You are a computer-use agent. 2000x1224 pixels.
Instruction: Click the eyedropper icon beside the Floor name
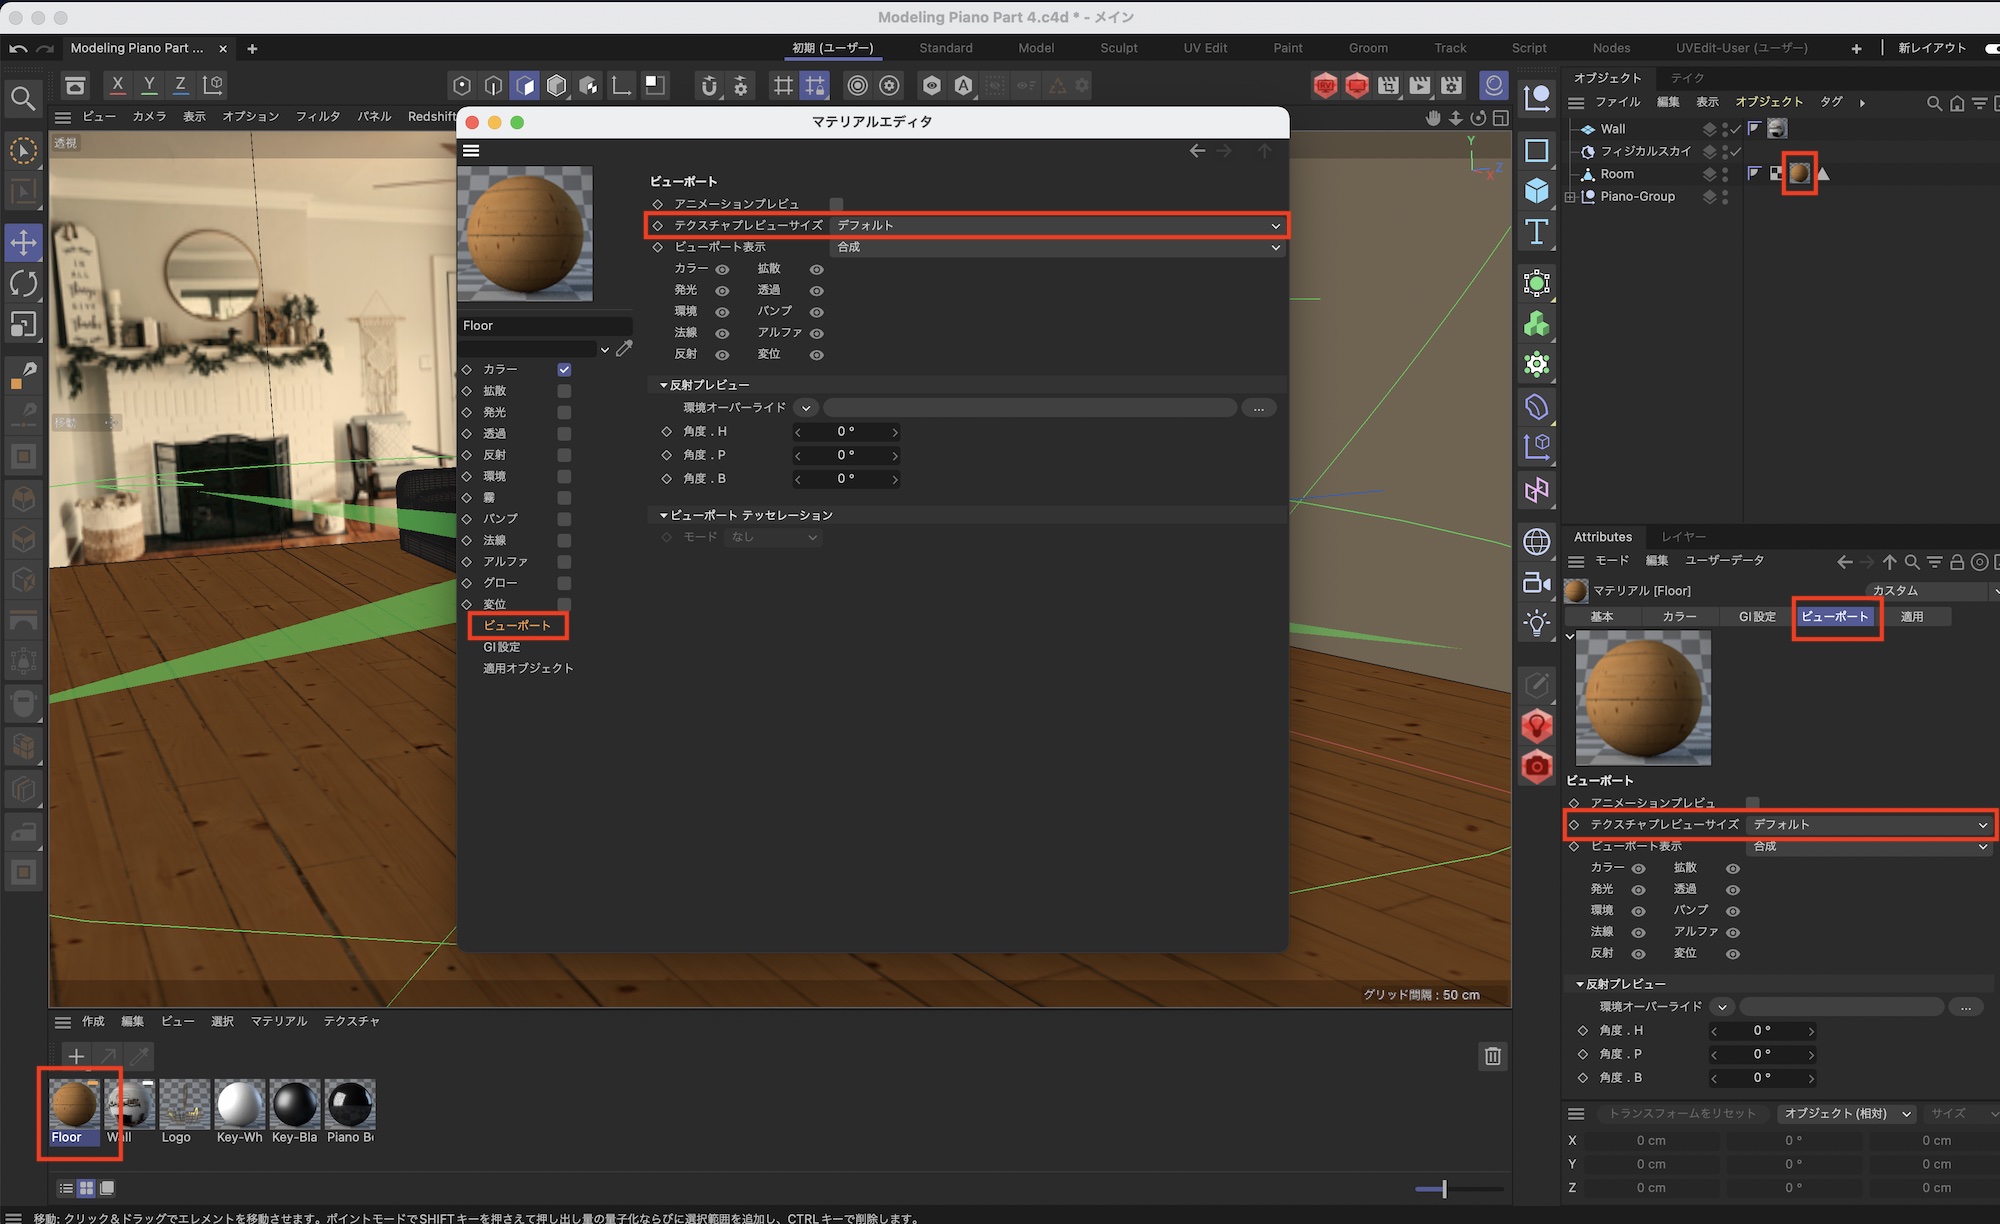(624, 348)
